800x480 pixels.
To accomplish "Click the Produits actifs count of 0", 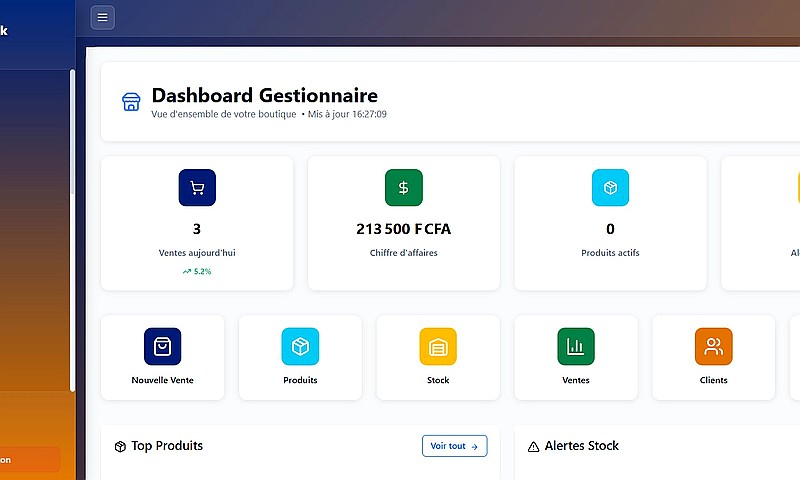I will 610,229.
